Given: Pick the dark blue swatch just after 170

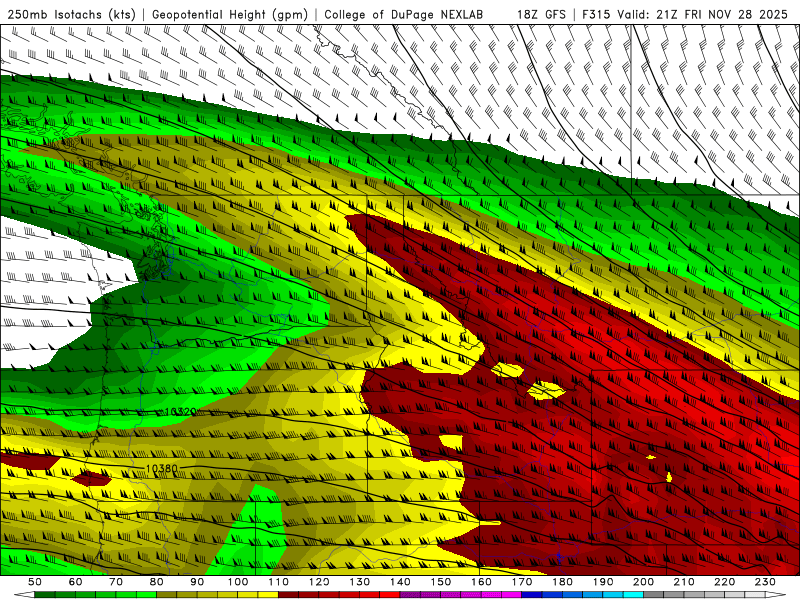Looking at the screenshot, I should point(532,595).
